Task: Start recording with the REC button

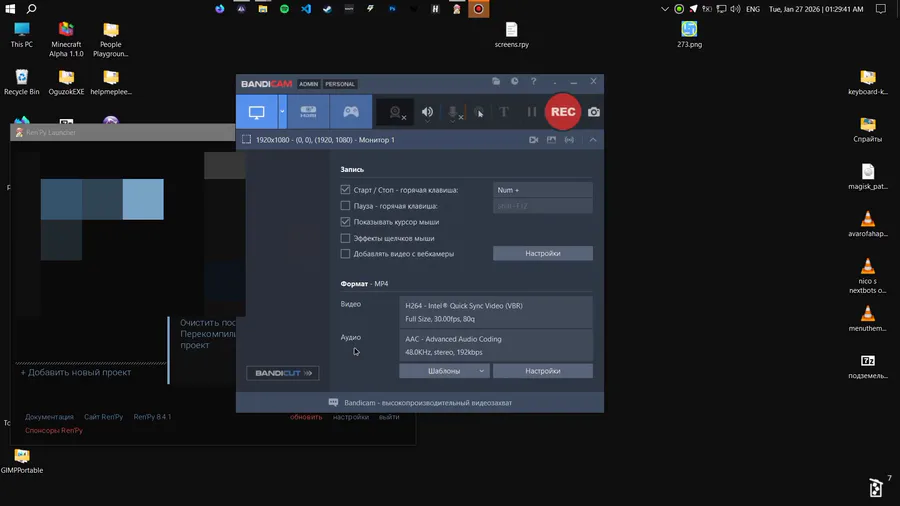Action: [x=563, y=112]
